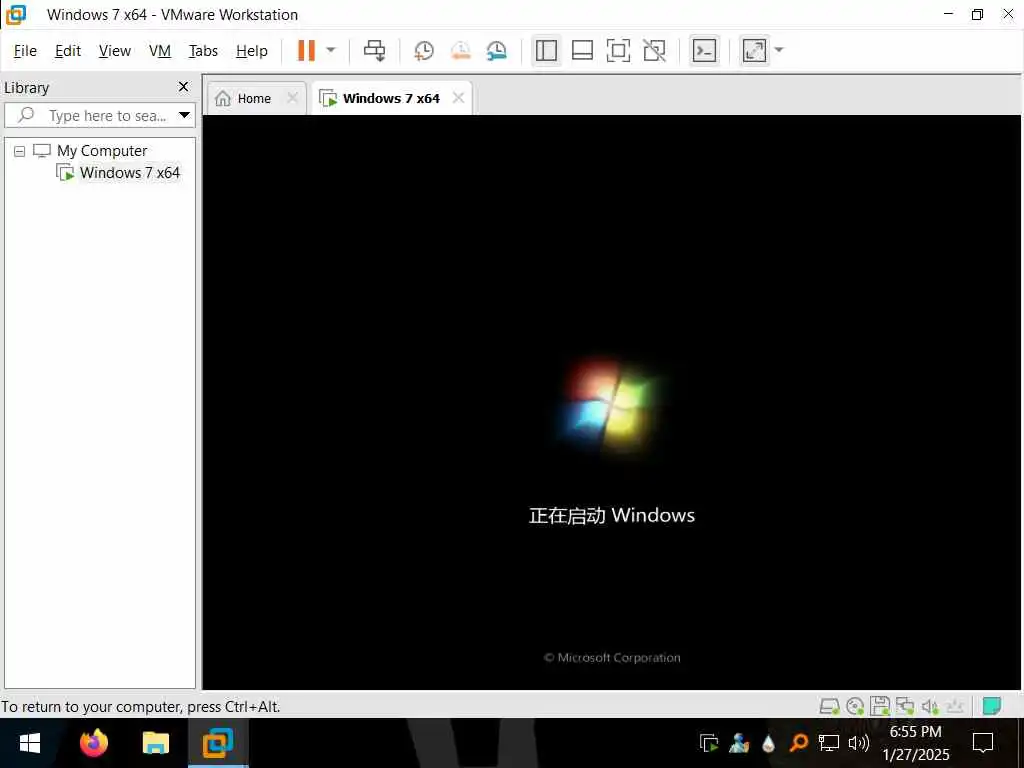This screenshot has height=768, width=1024.
Task: Toggle the thumbnail bar view
Action: pos(582,50)
